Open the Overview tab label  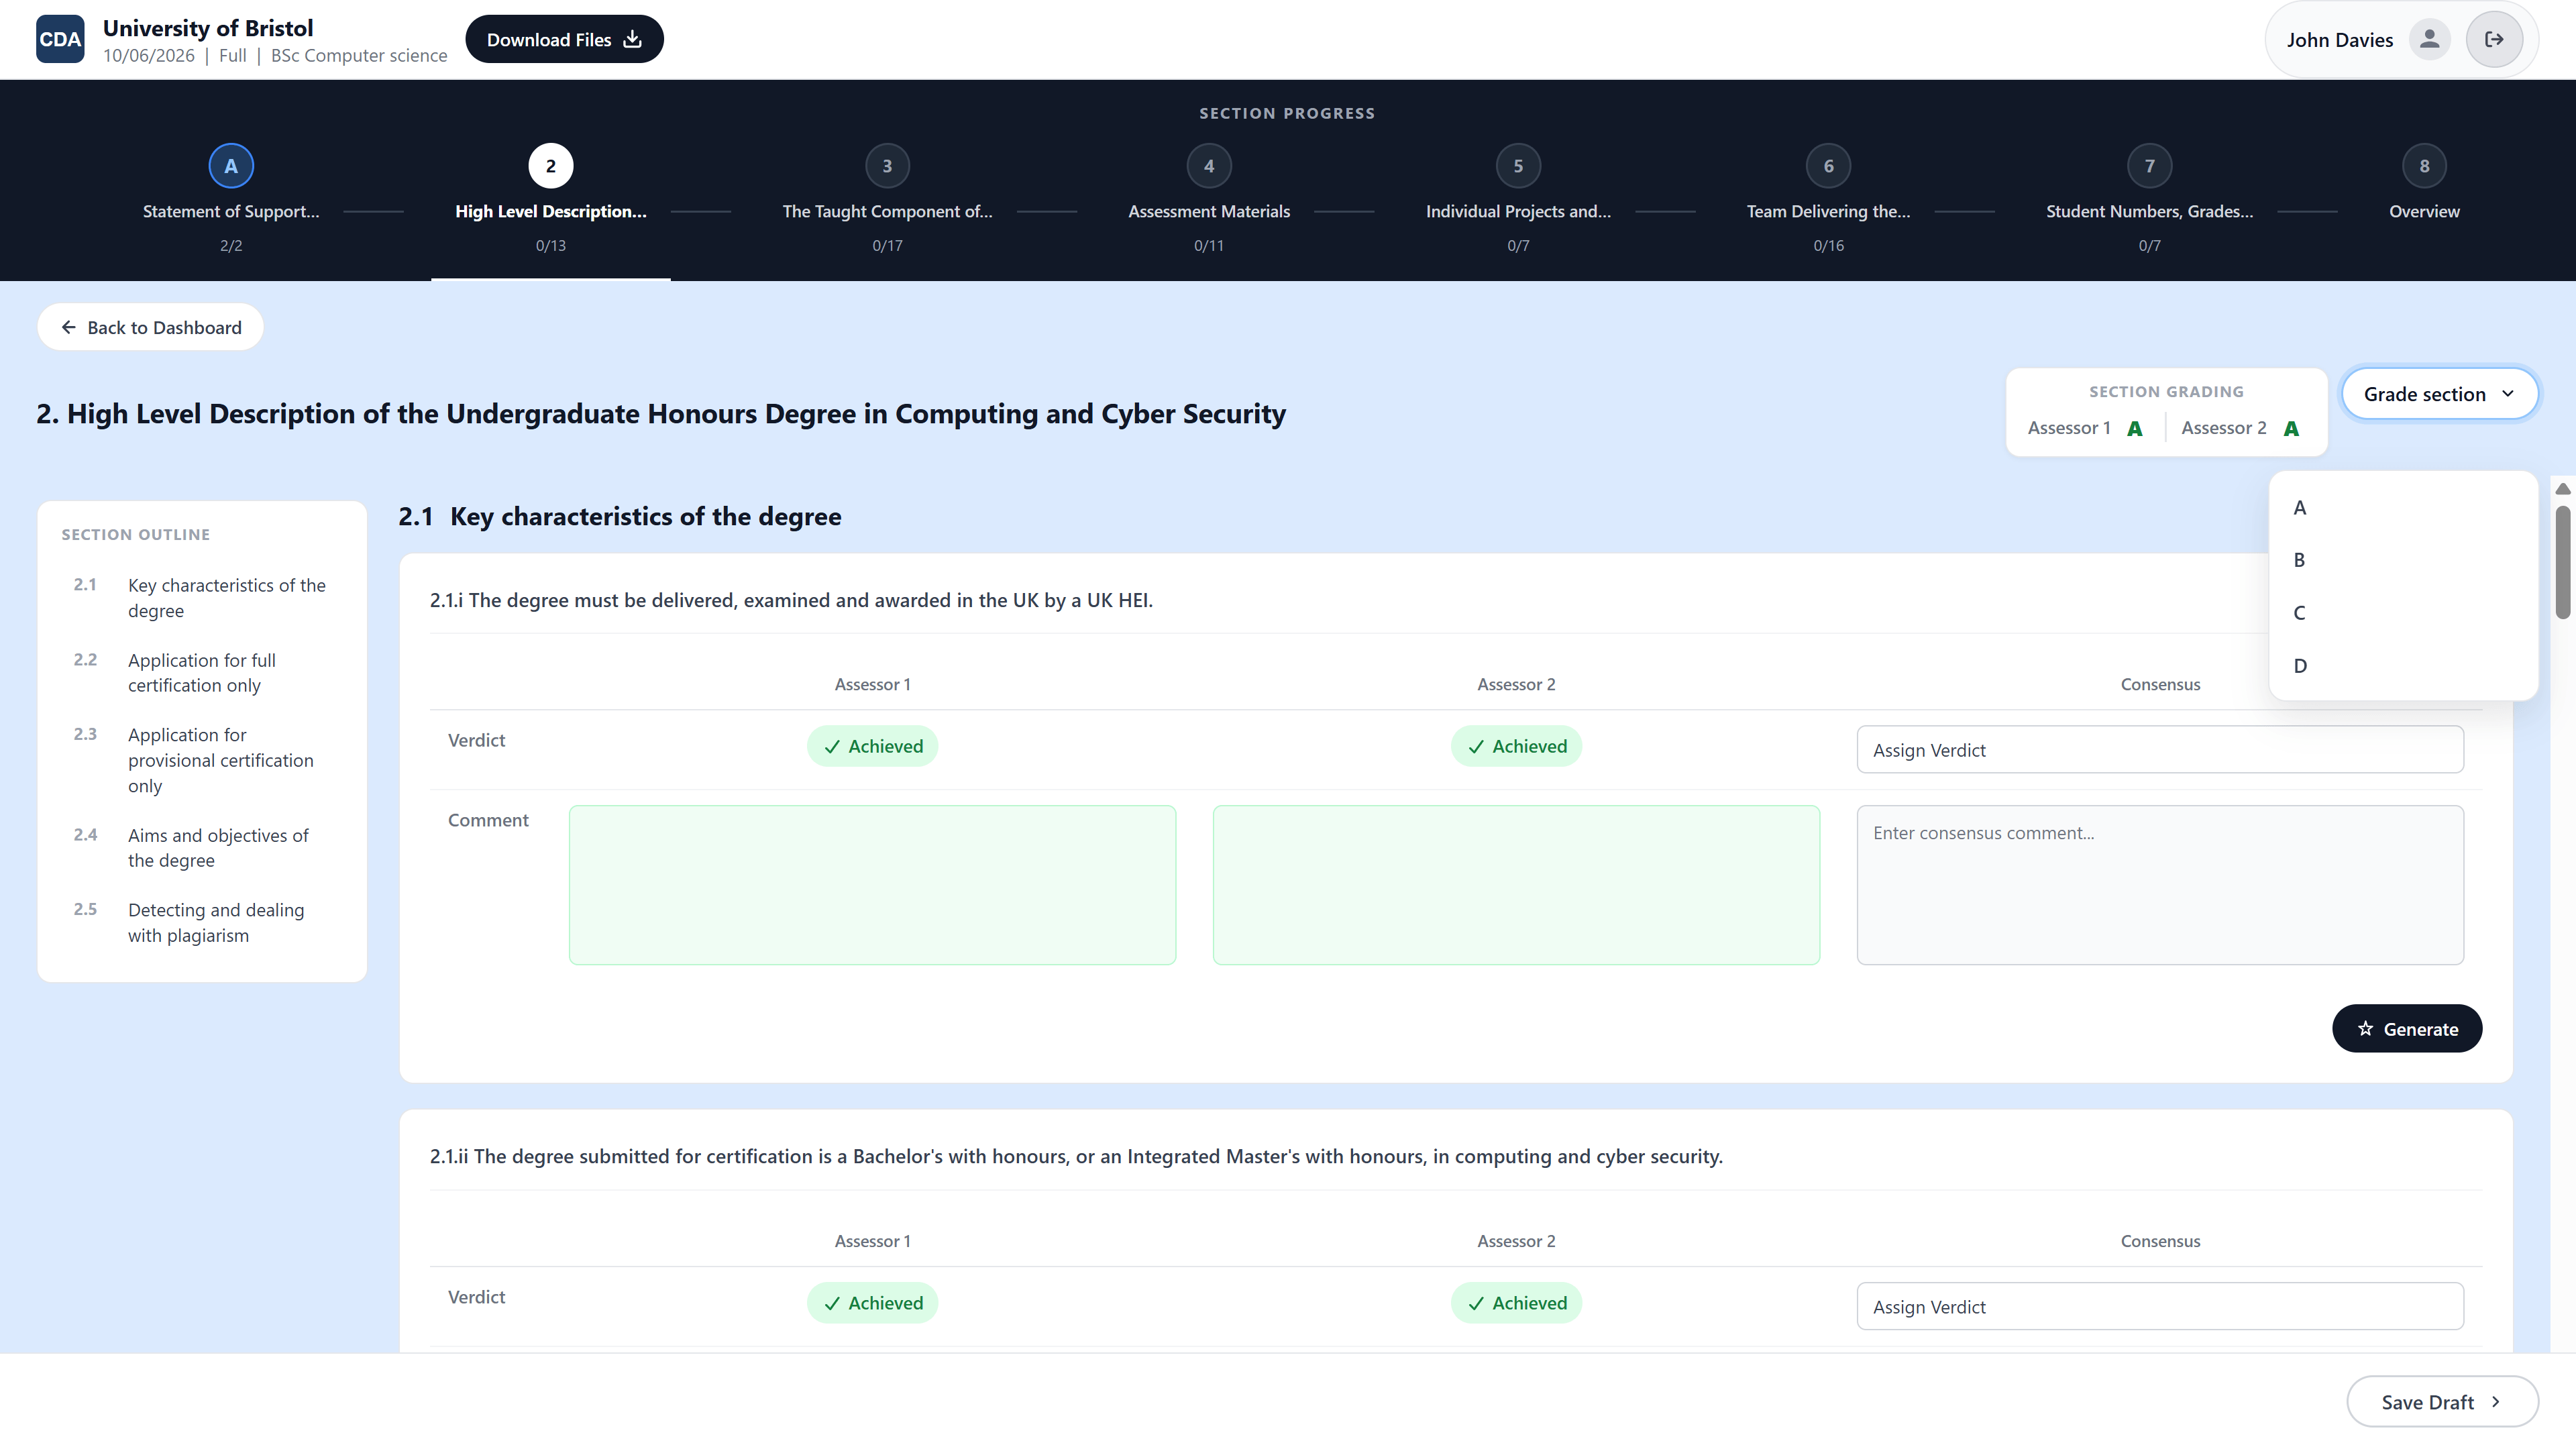click(x=2424, y=211)
